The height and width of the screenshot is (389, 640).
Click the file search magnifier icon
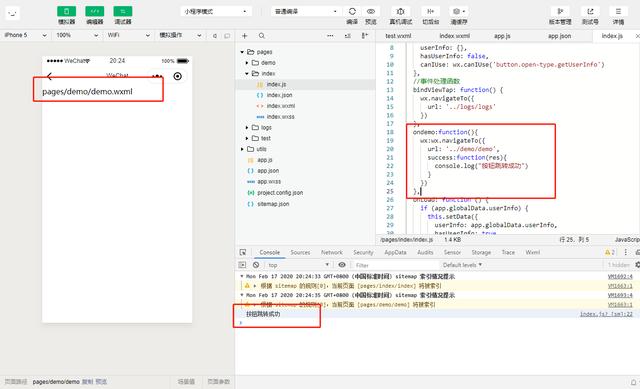pos(262,36)
